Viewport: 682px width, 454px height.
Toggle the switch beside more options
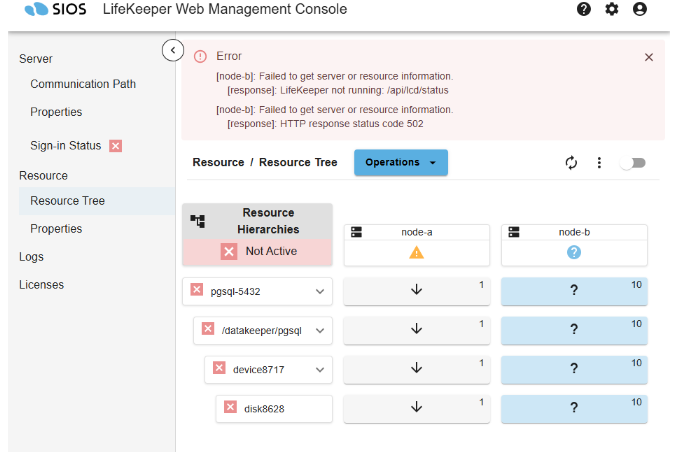pos(632,163)
